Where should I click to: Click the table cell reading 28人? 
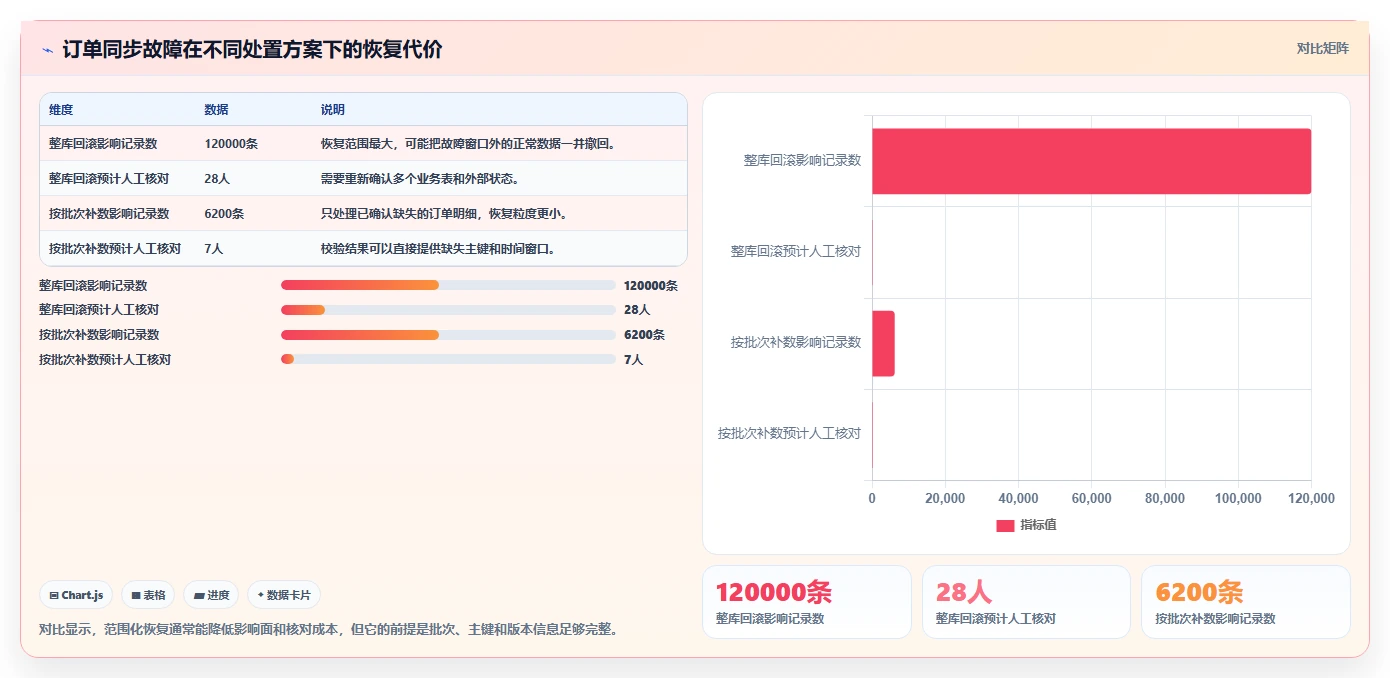(217, 179)
